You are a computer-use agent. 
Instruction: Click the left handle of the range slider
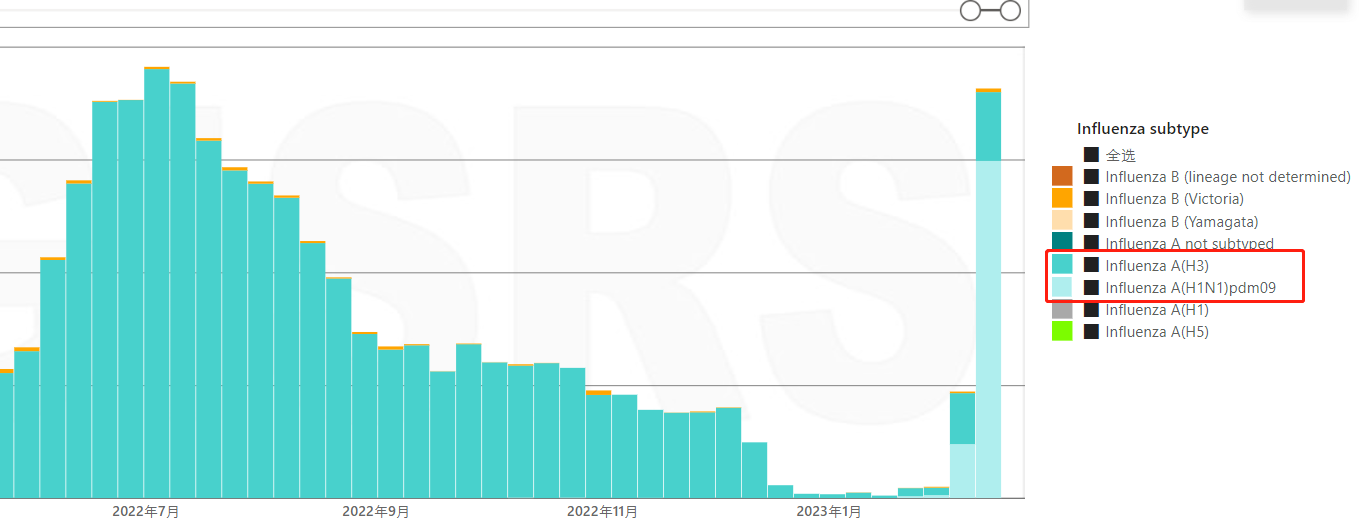pyautogui.click(x=970, y=11)
